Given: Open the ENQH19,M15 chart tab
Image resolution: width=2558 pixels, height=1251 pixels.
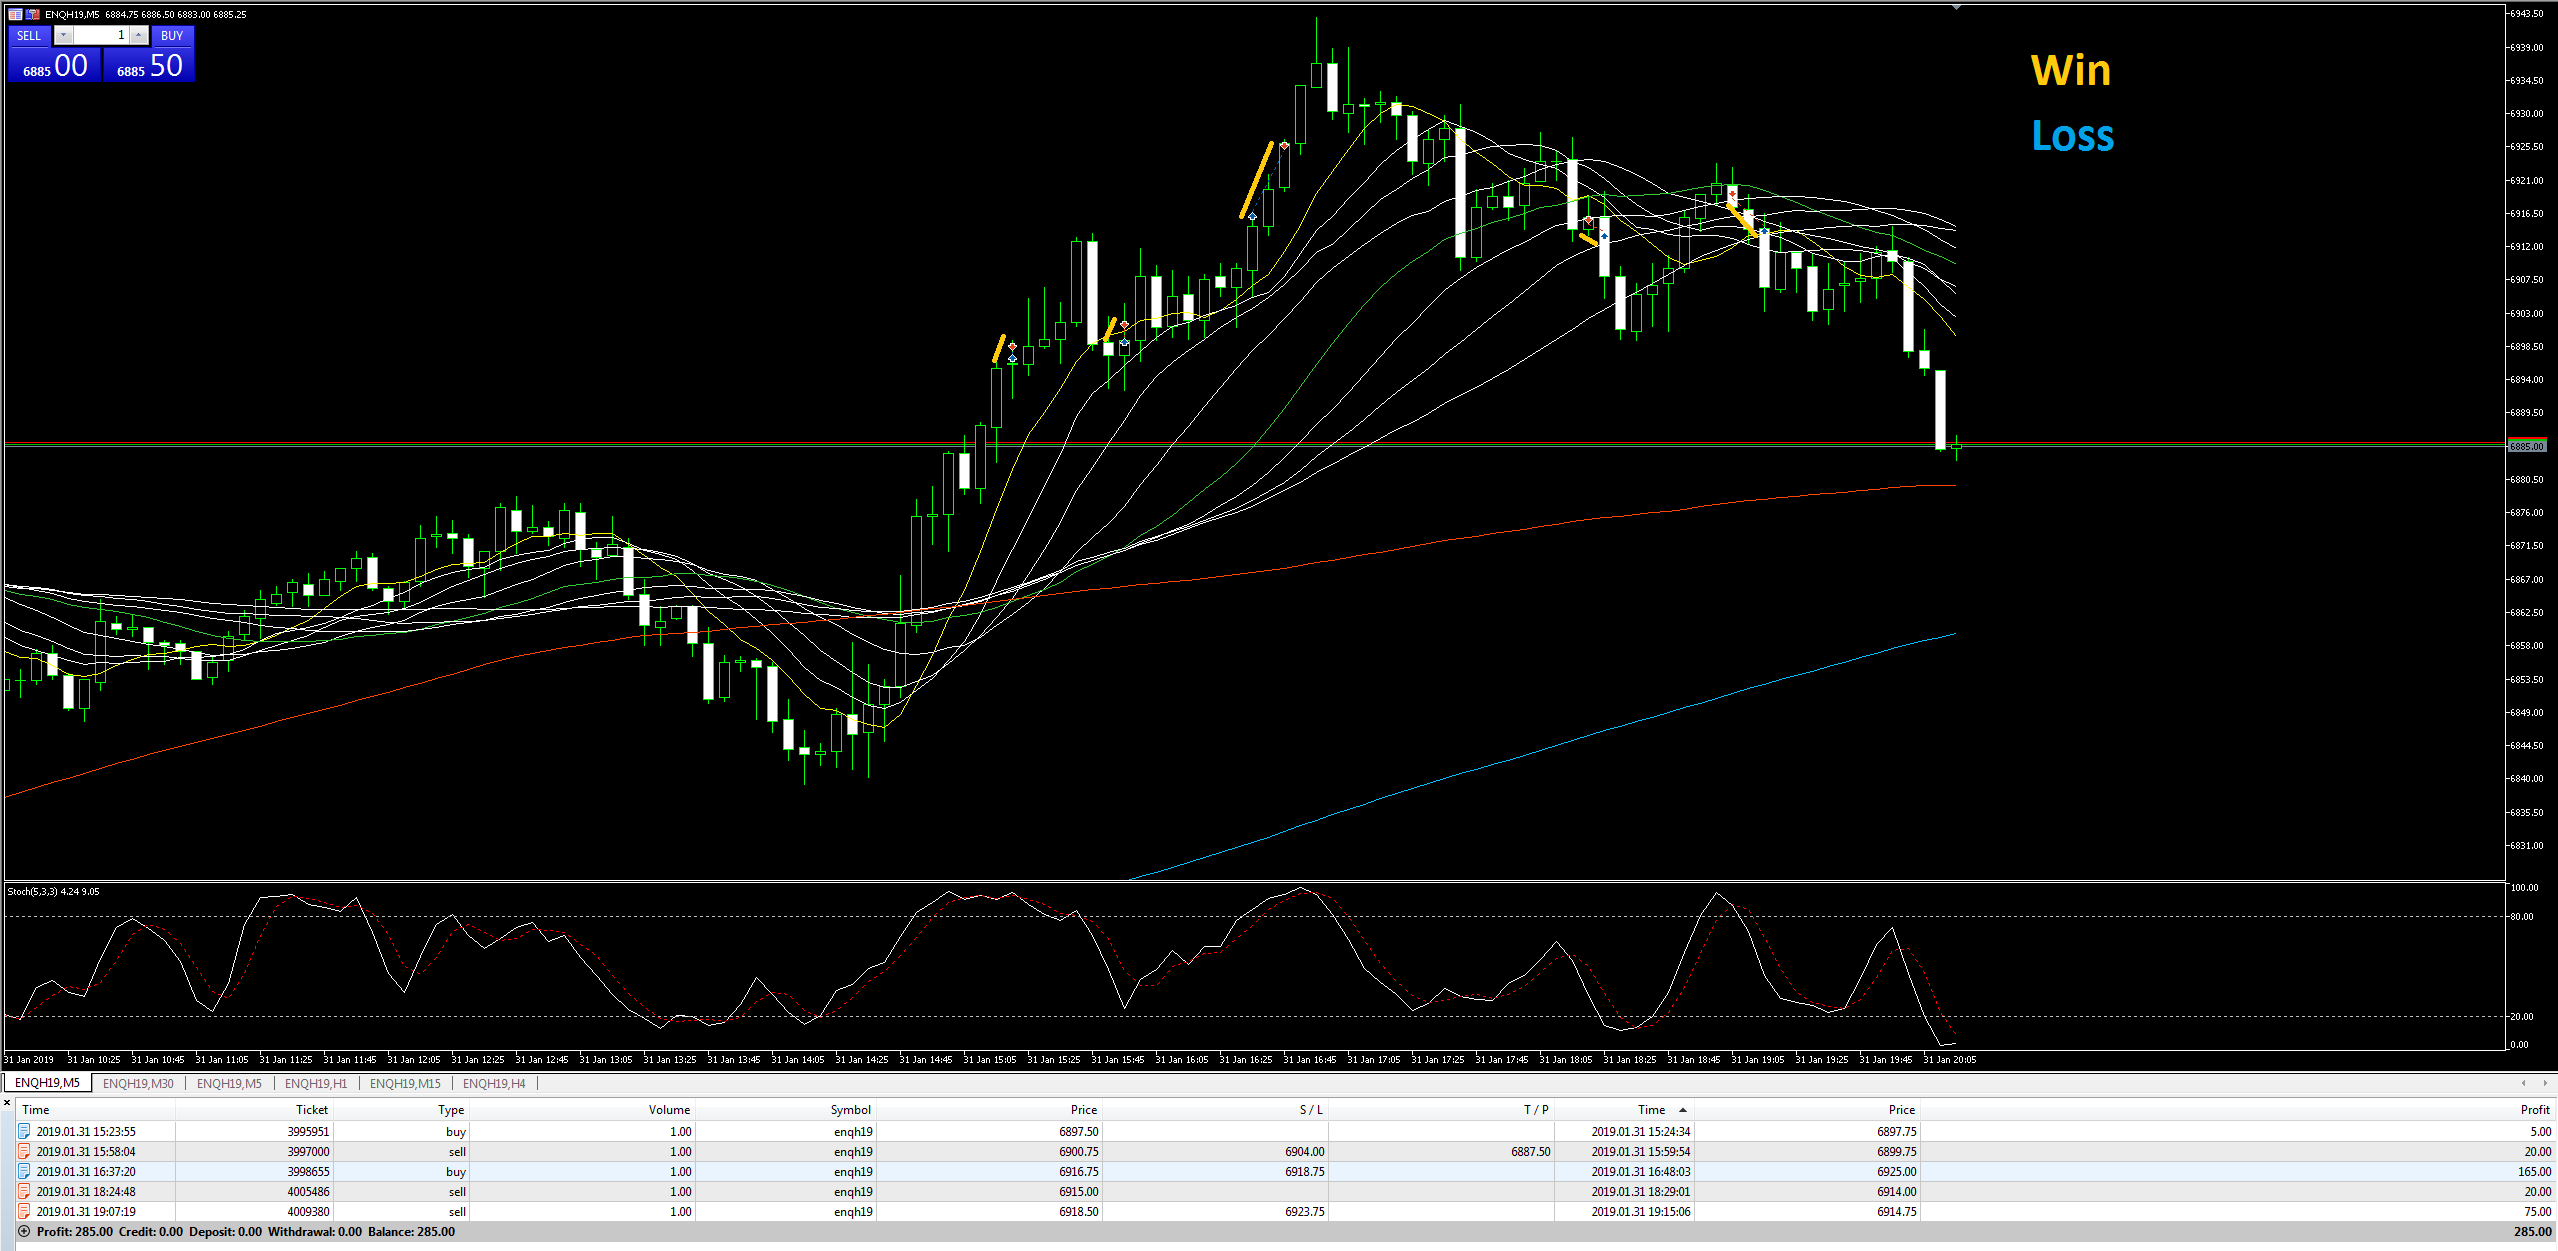Looking at the screenshot, I should tap(405, 1083).
